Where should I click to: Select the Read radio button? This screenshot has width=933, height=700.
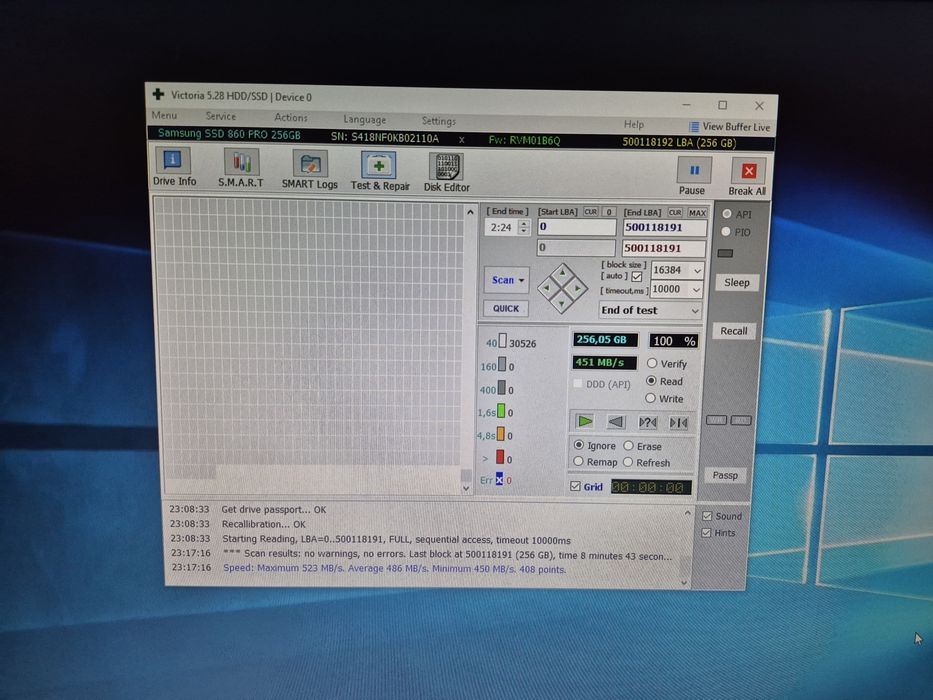[652, 380]
